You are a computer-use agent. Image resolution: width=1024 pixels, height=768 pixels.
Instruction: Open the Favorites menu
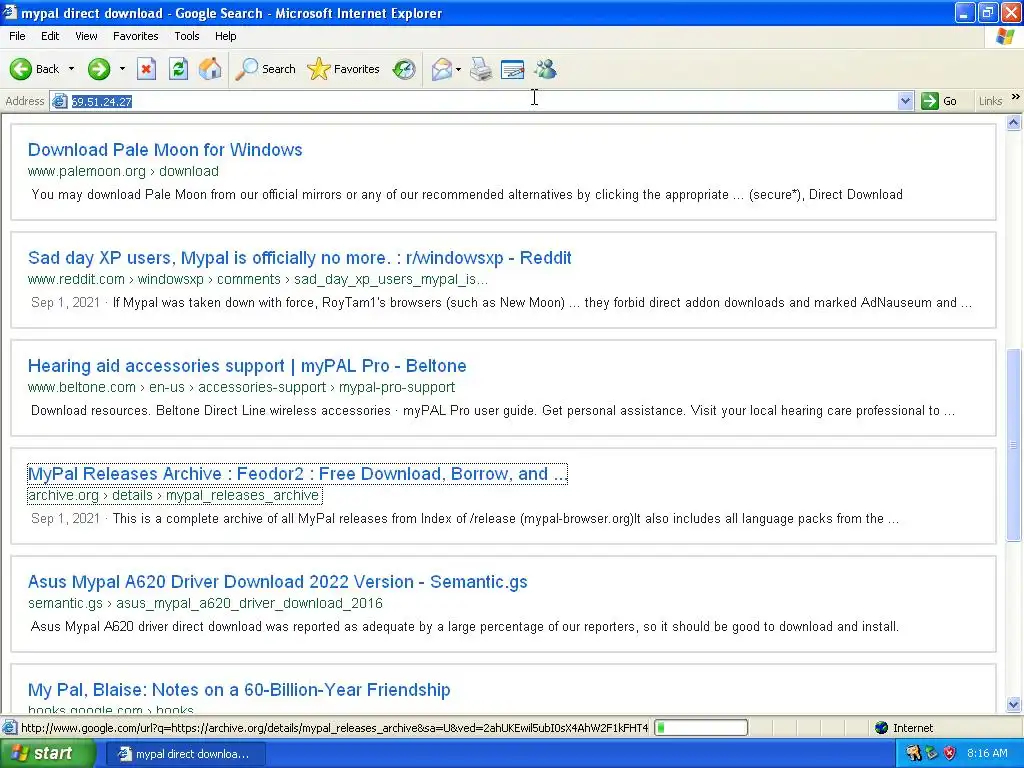[x=135, y=36]
